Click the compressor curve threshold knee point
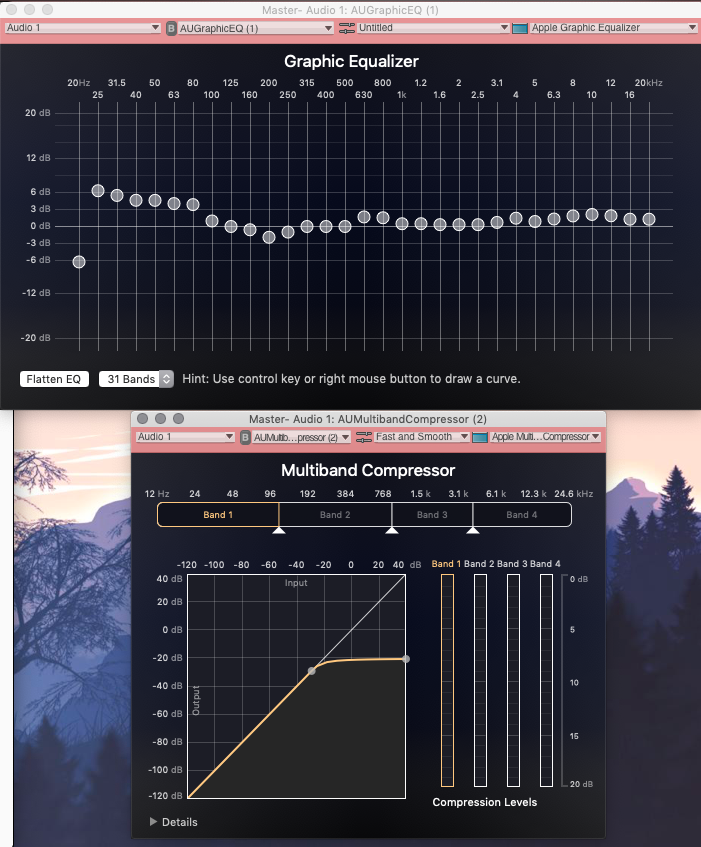This screenshot has height=847, width=701. pyautogui.click(x=312, y=671)
